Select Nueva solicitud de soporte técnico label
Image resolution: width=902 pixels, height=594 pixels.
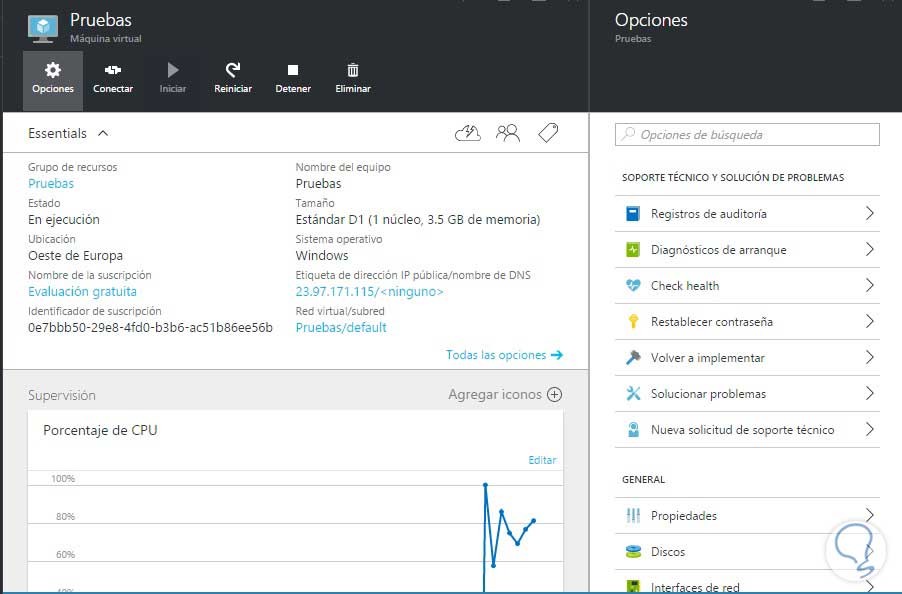click(x=743, y=430)
